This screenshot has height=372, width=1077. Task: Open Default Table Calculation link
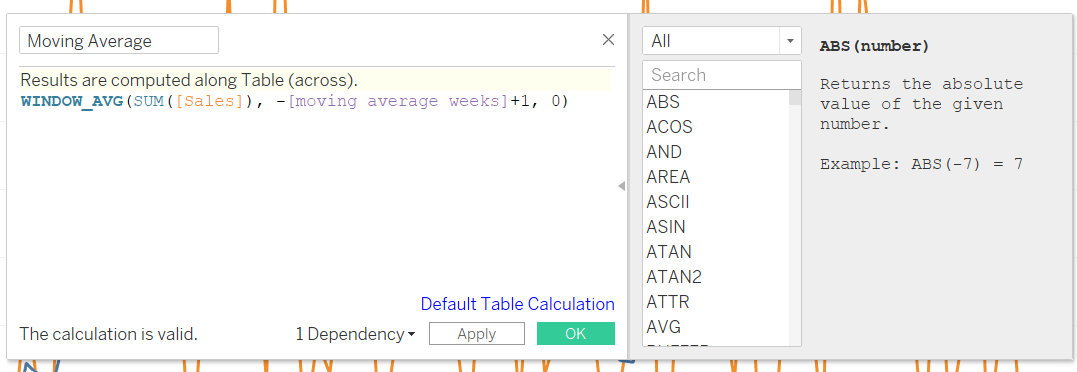click(x=518, y=304)
